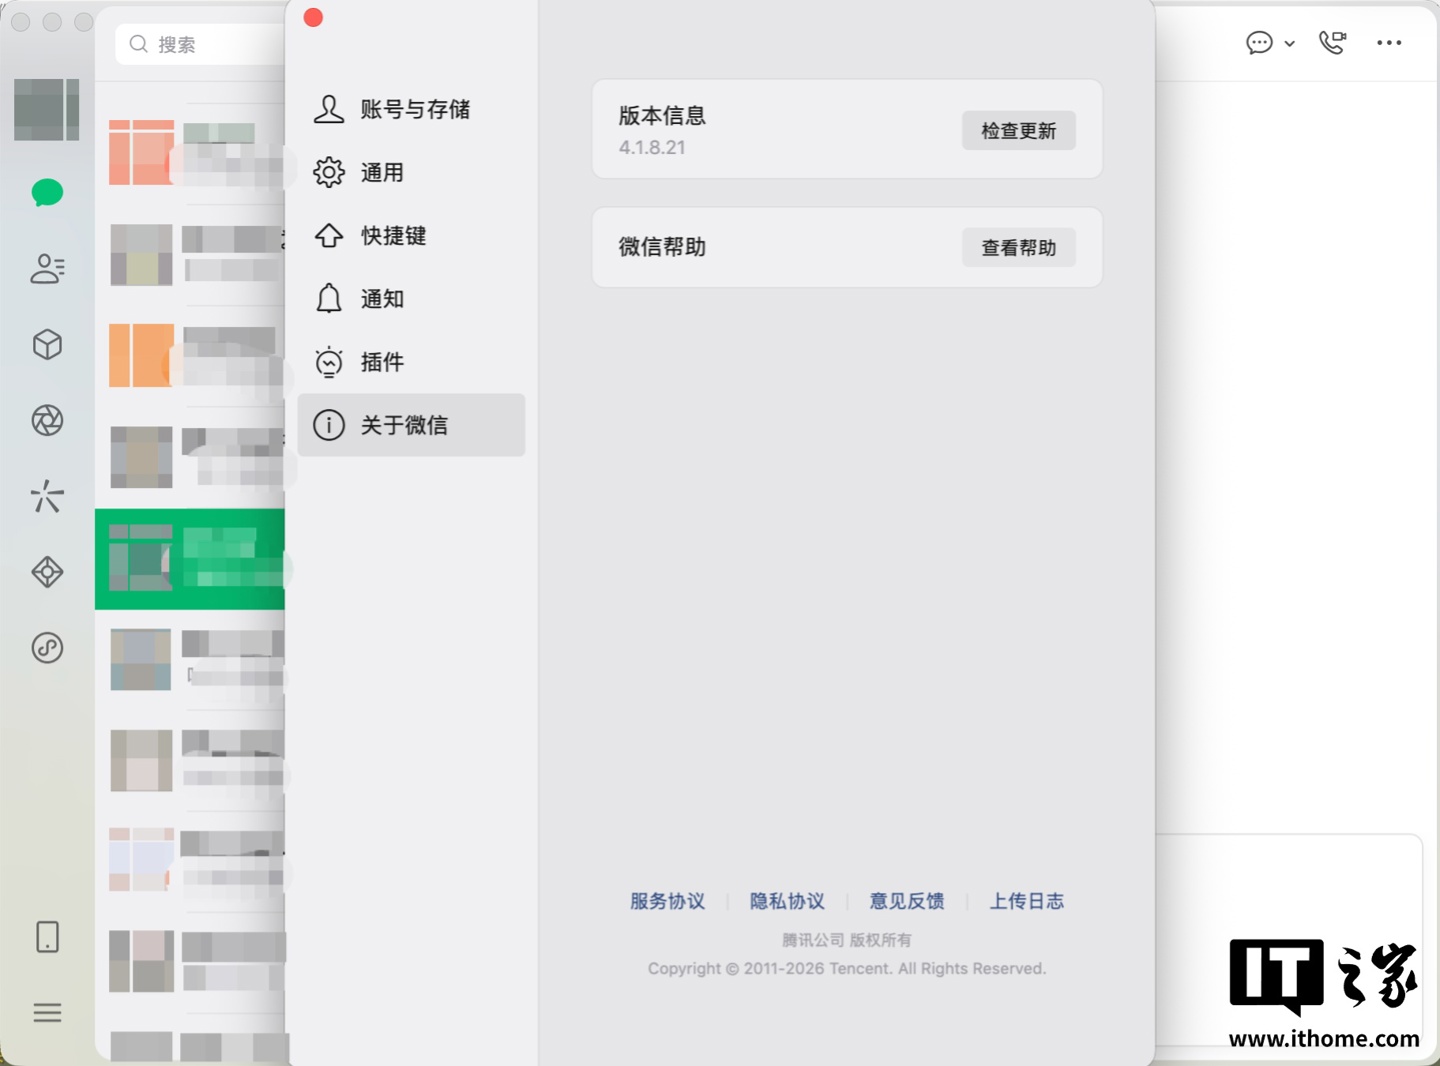Image resolution: width=1440 pixels, height=1066 pixels.
Task: Open the three-dot more options icon
Action: (x=1389, y=43)
